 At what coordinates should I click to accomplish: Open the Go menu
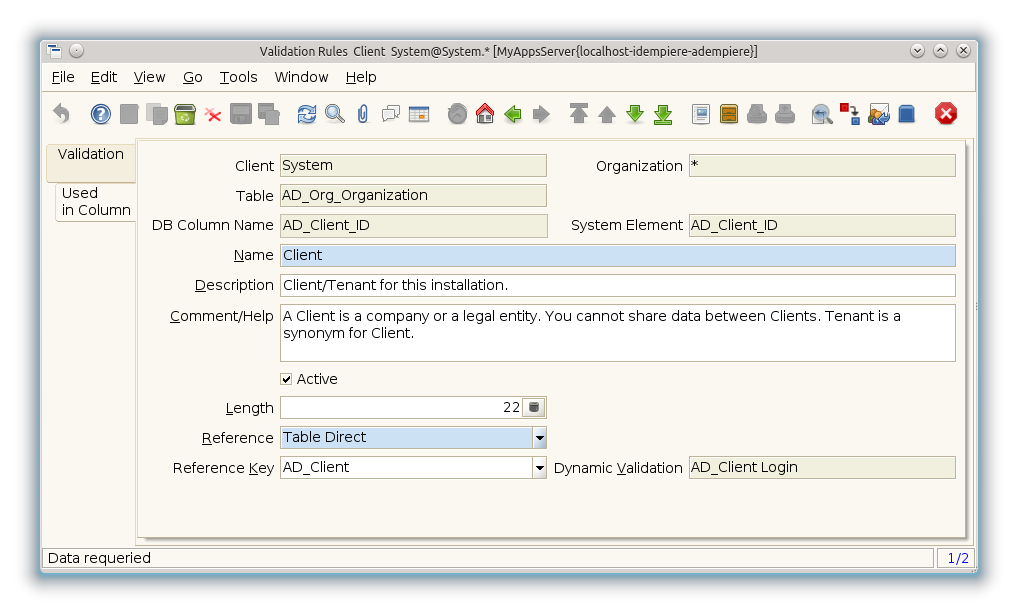(193, 77)
